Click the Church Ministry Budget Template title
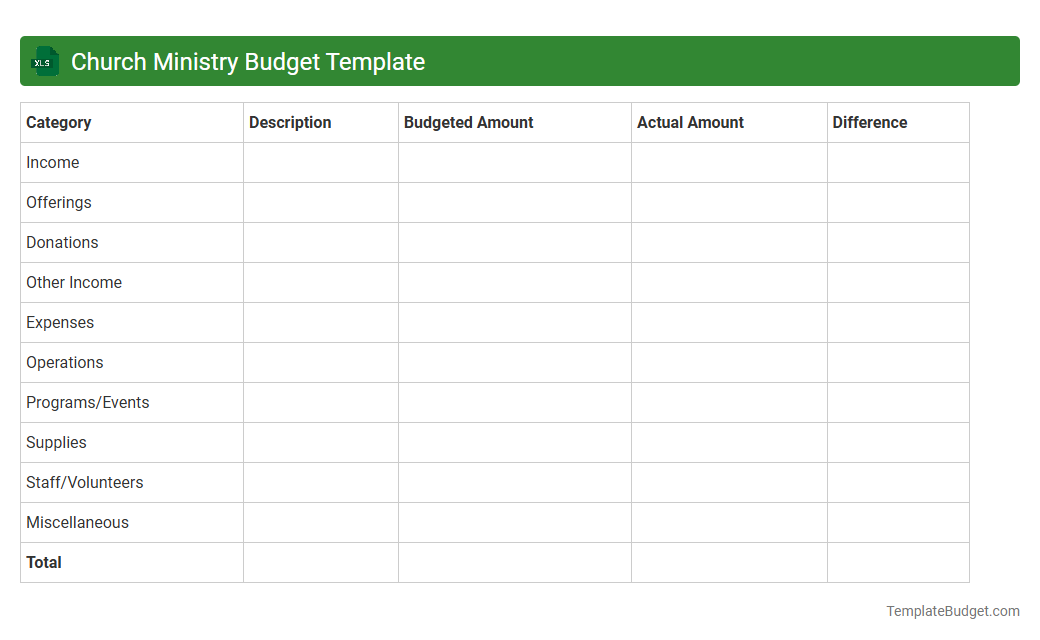This screenshot has width=1040, height=640. click(247, 61)
